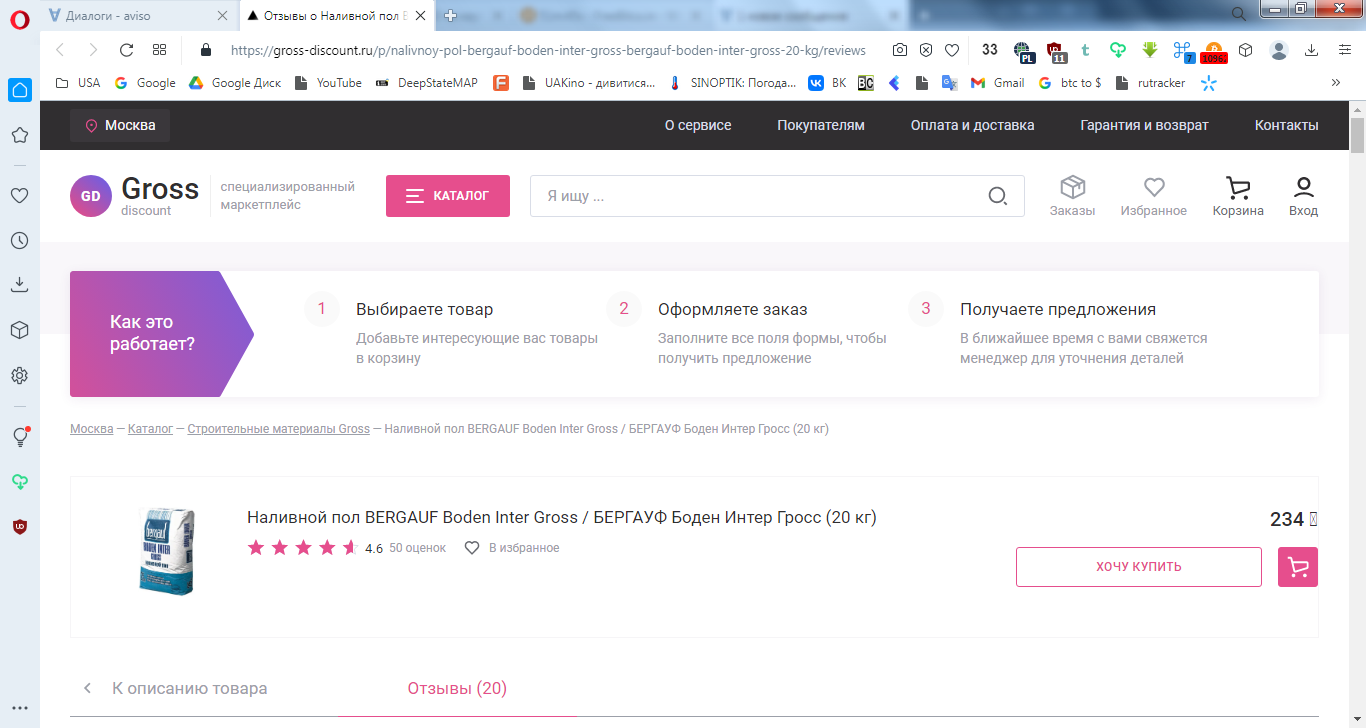Open green download arrow extension
The height and width of the screenshot is (728, 1366).
click(x=1150, y=50)
